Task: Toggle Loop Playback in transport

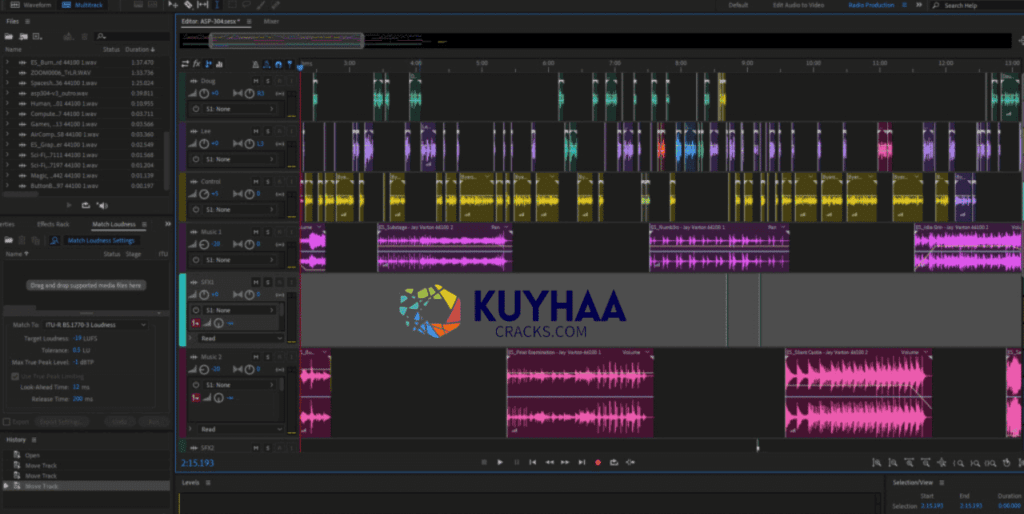Action: (x=614, y=462)
